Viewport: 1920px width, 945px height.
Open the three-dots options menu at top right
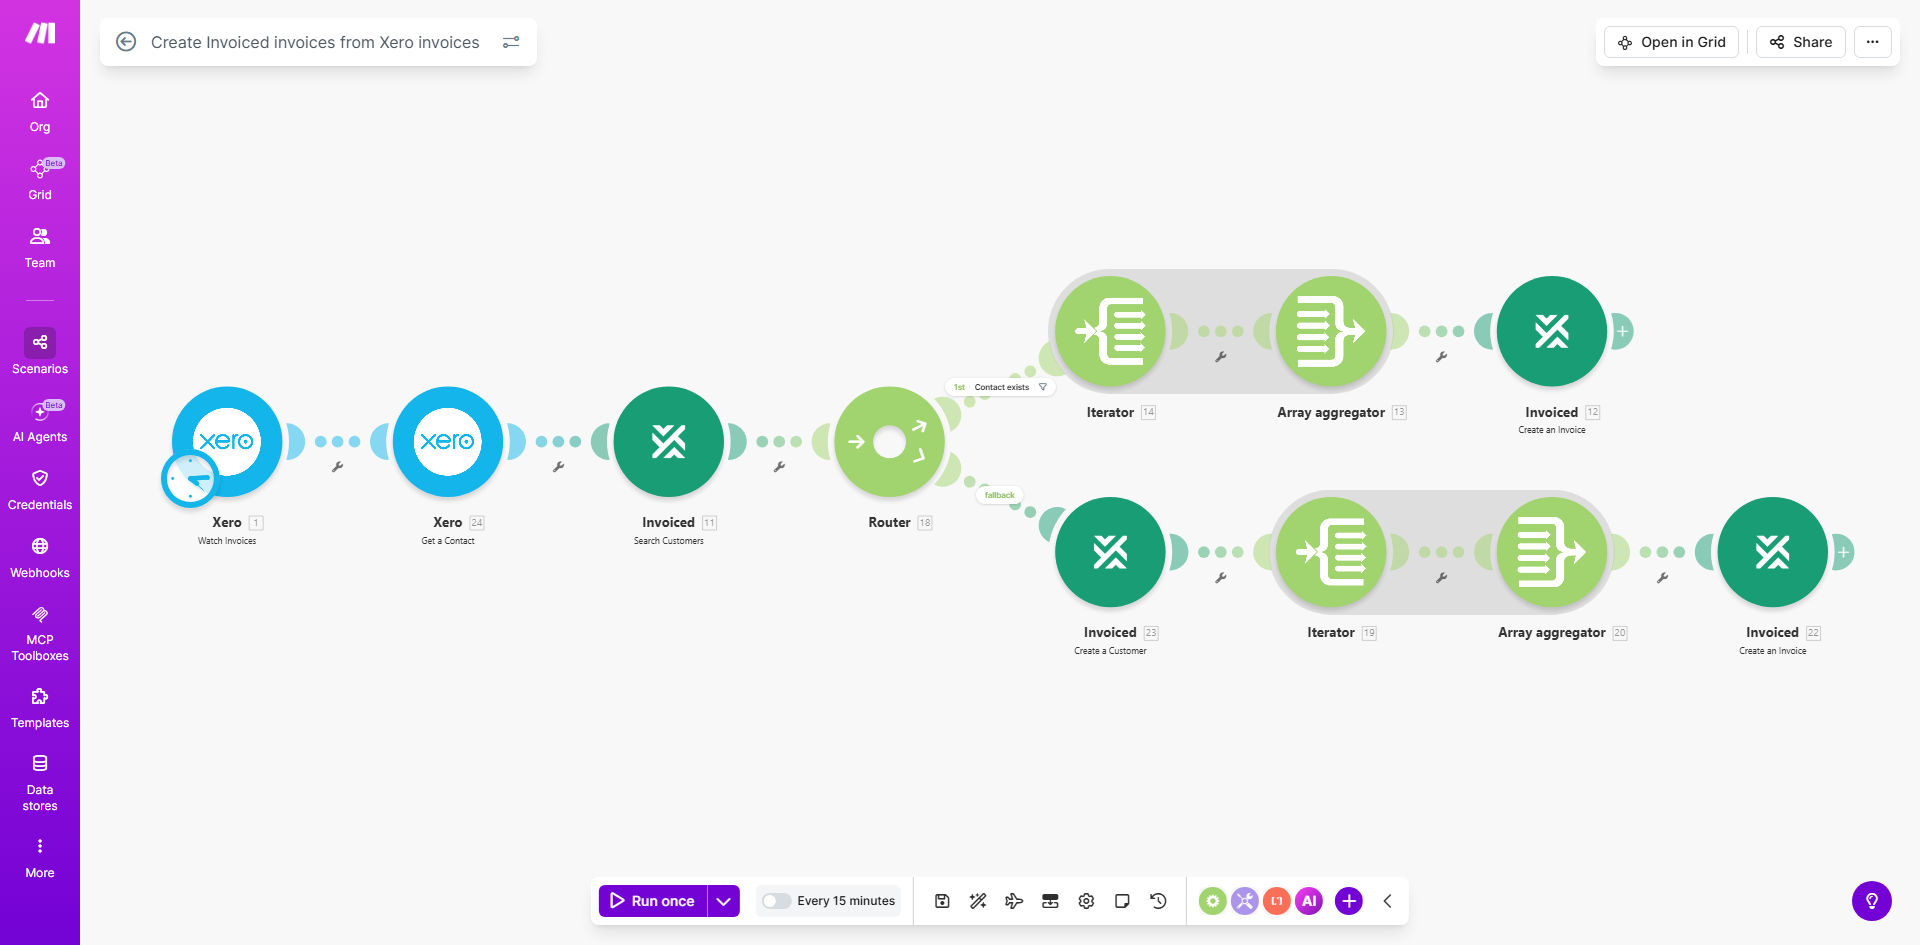pos(1873,42)
